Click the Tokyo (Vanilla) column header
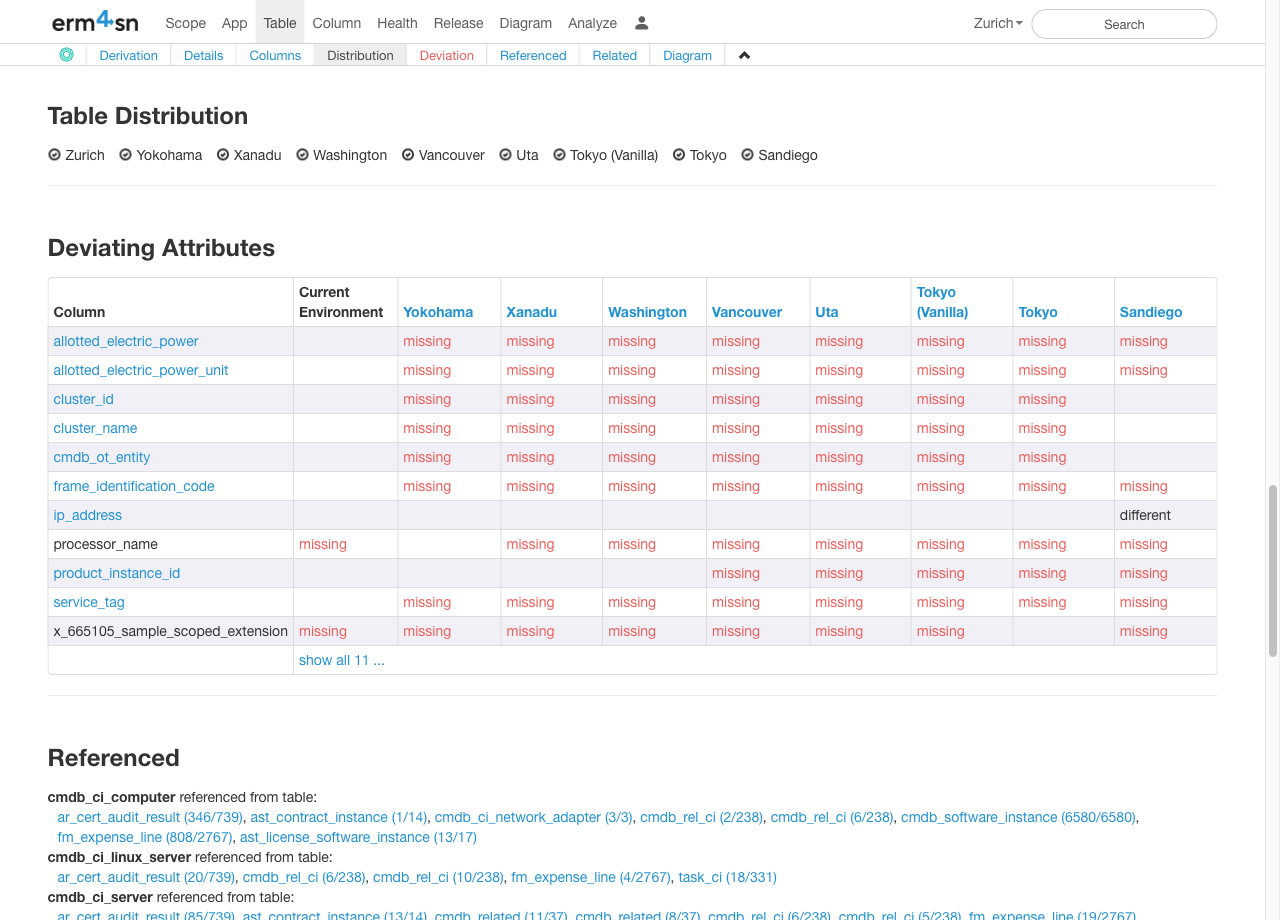 942,302
